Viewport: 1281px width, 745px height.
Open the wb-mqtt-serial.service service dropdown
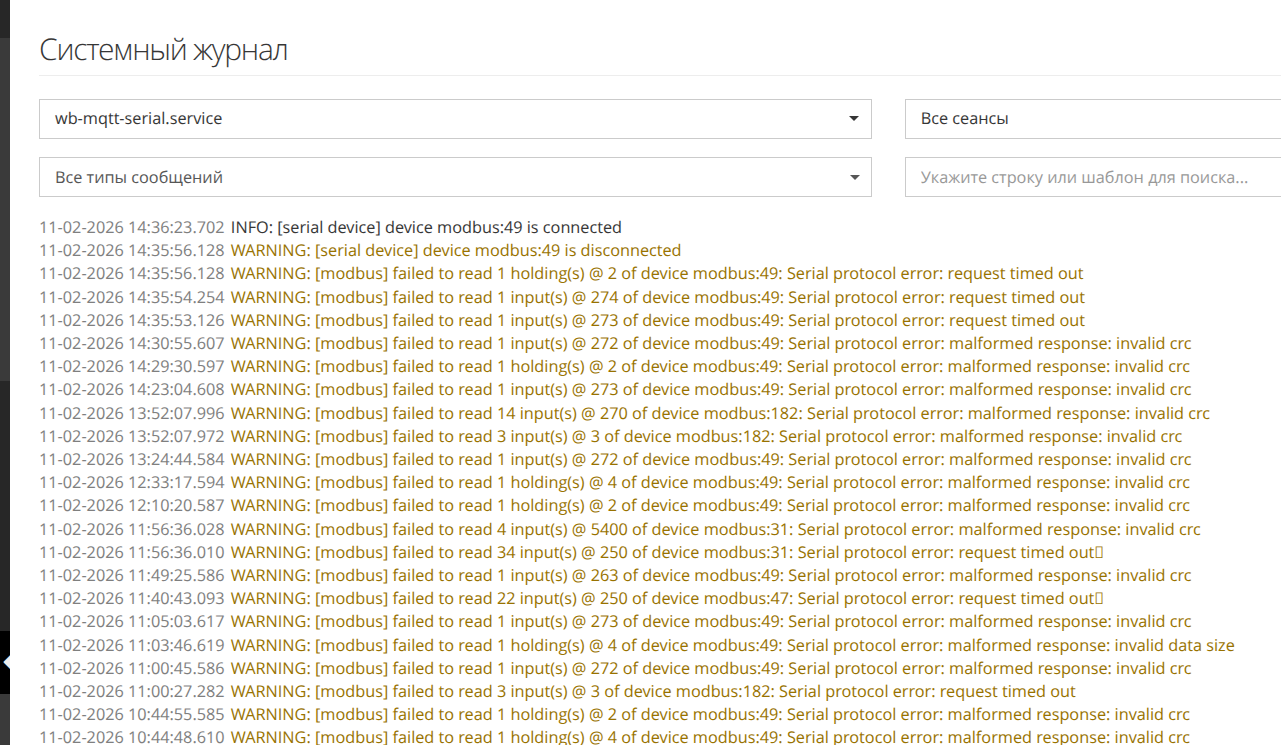click(x=454, y=119)
